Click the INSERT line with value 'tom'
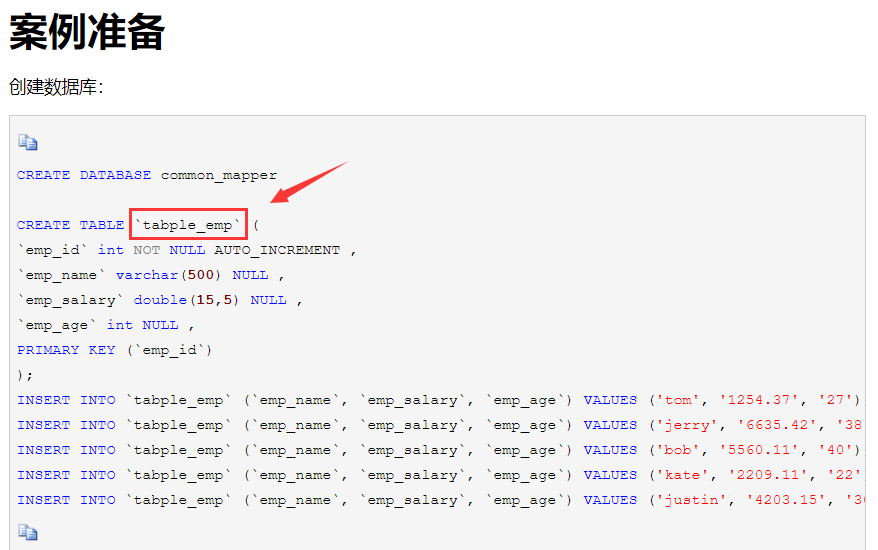The width and height of the screenshot is (878, 550). click(440, 400)
